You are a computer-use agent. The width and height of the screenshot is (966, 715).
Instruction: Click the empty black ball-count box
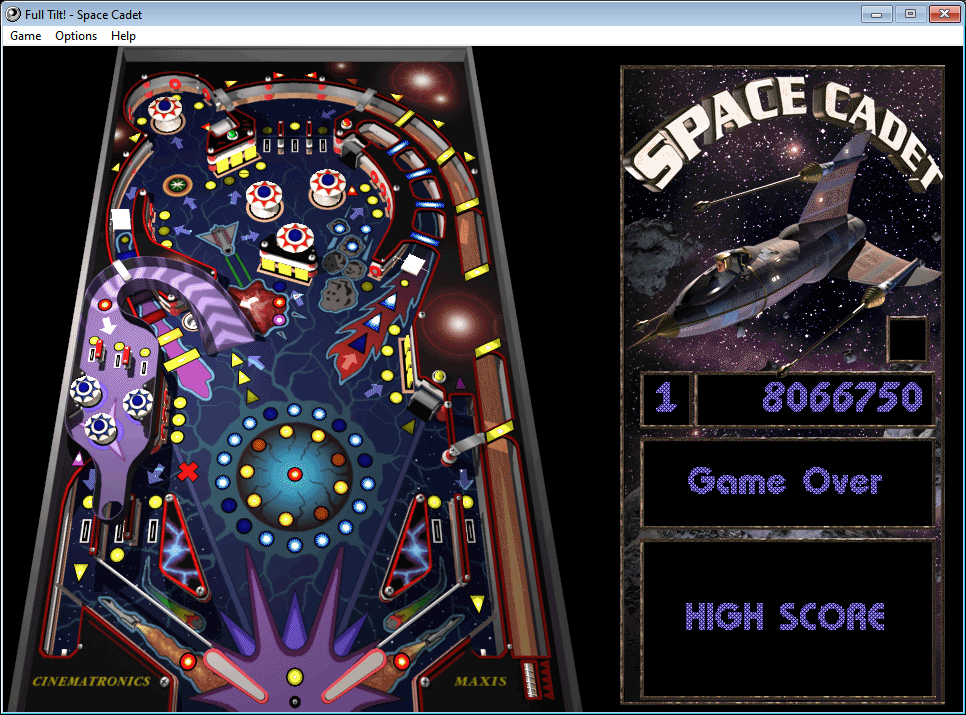point(907,339)
